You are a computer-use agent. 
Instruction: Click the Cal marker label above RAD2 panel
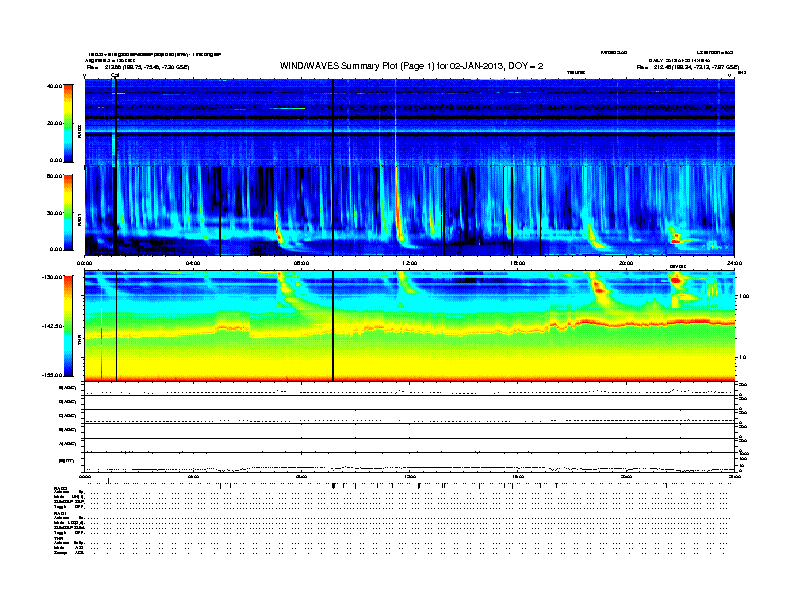click(115, 75)
